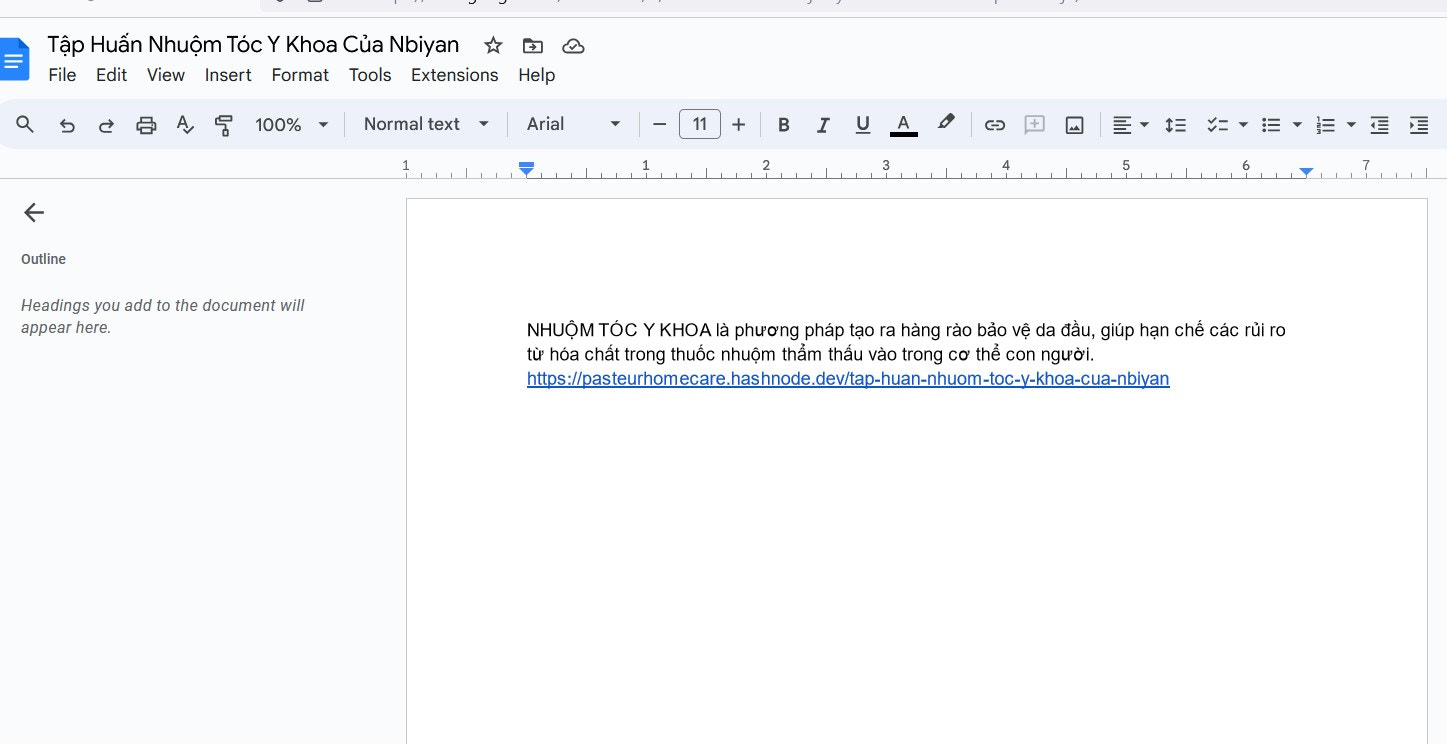
Task: Open the search menus magnifier
Action: click(x=26, y=124)
